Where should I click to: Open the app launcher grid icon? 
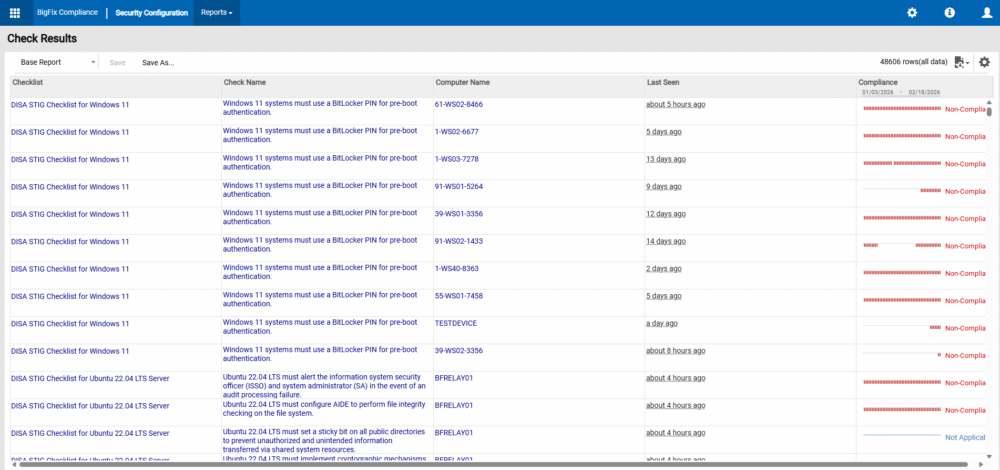15,13
